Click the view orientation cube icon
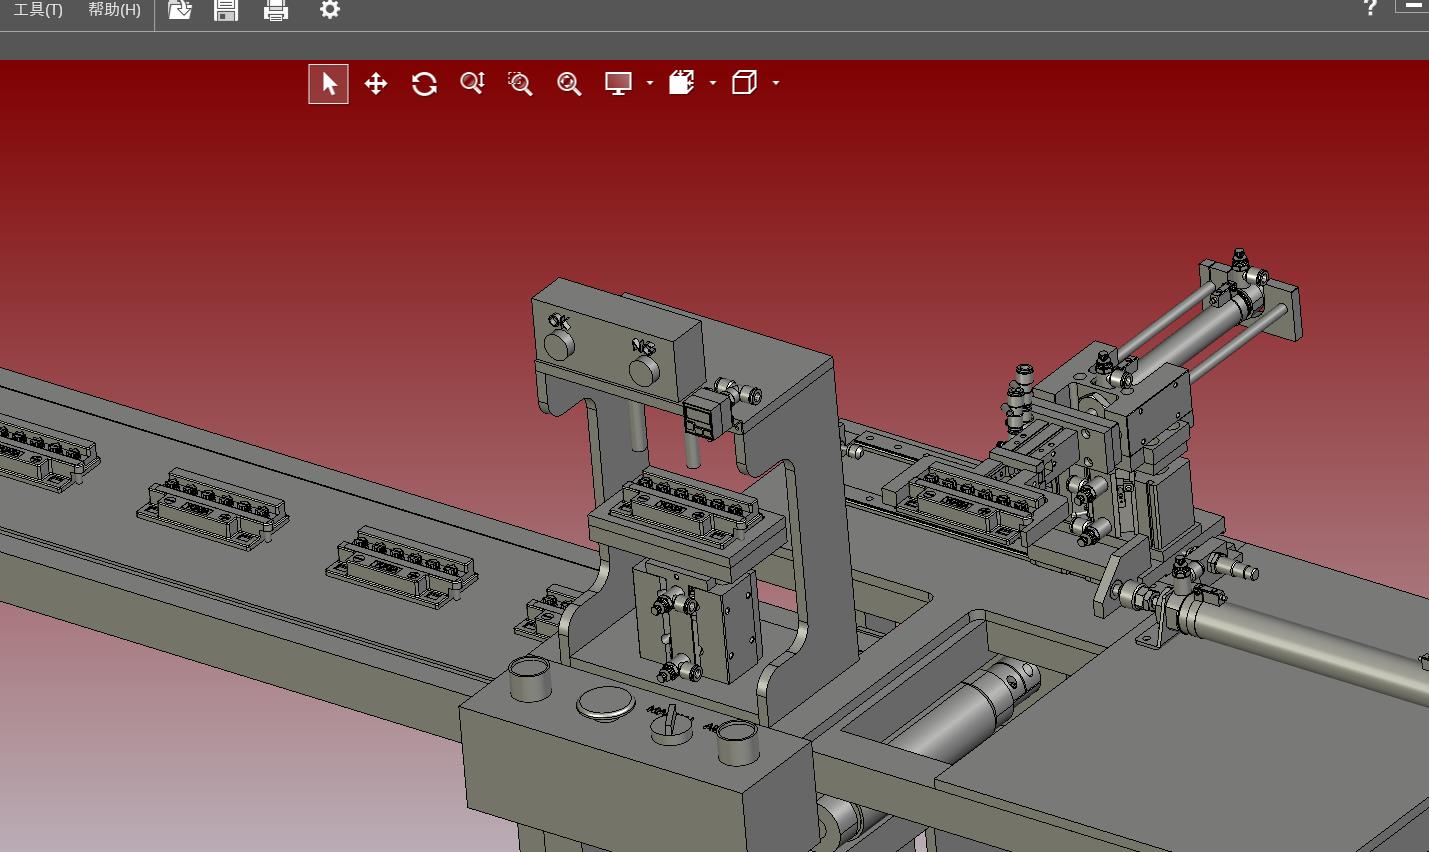The image size is (1429, 852). (745, 83)
